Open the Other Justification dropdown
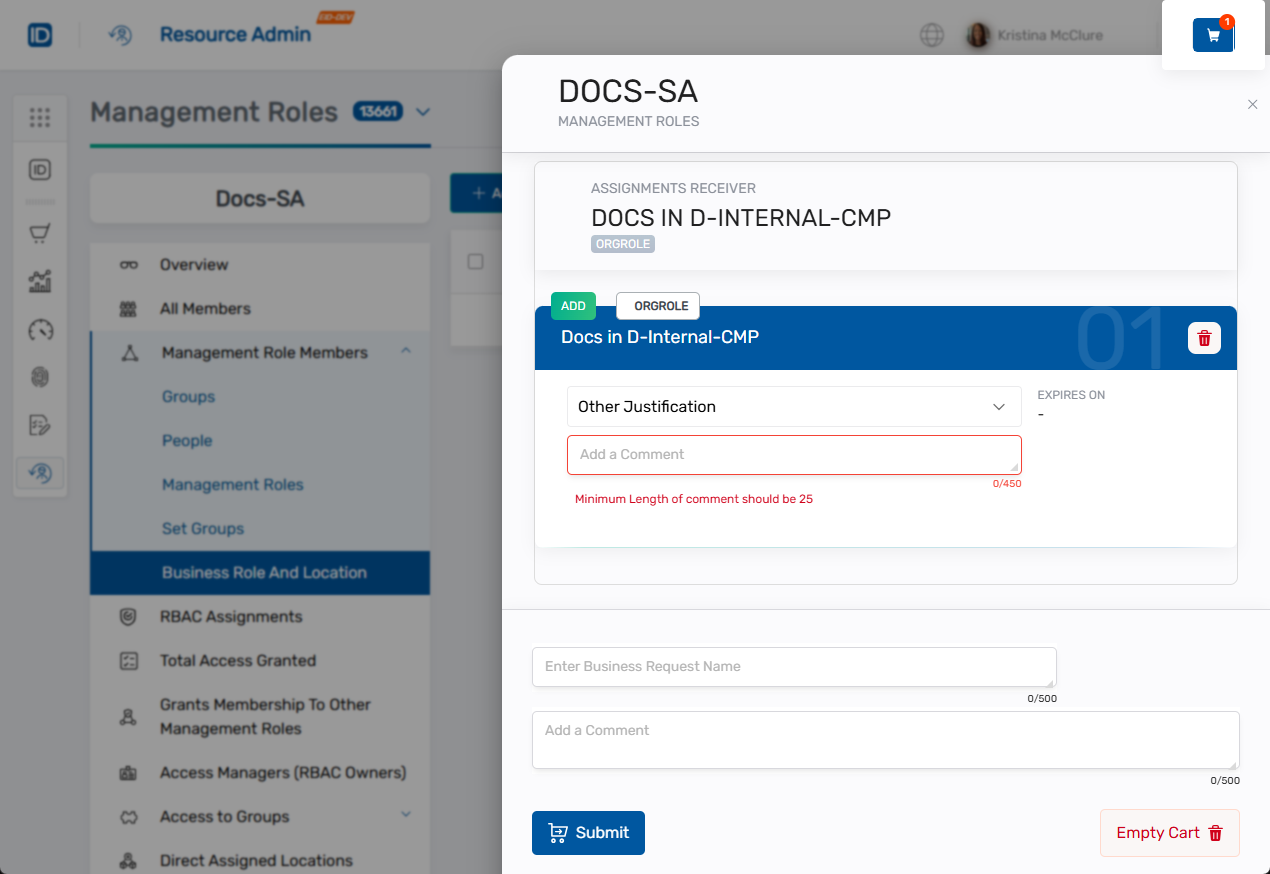This screenshot has width=1270, height=874. click(x=794, y=407)
